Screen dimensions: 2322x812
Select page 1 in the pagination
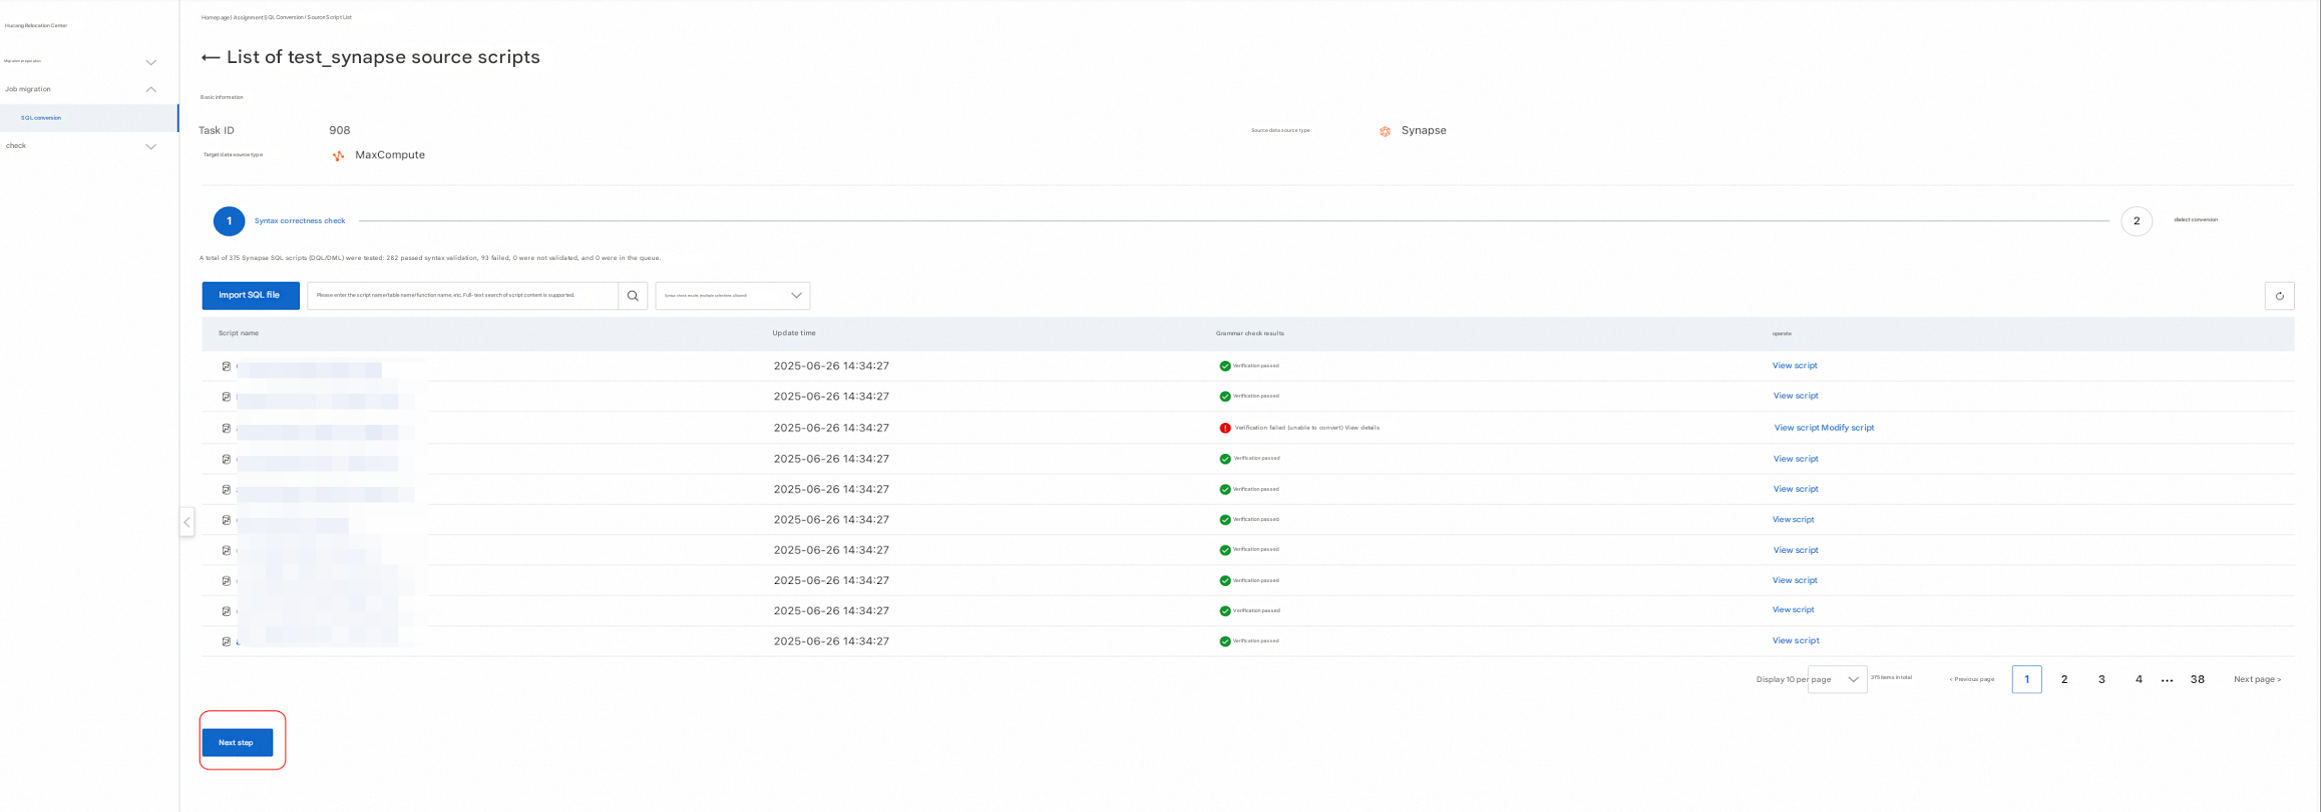(x=2027, y=680)
